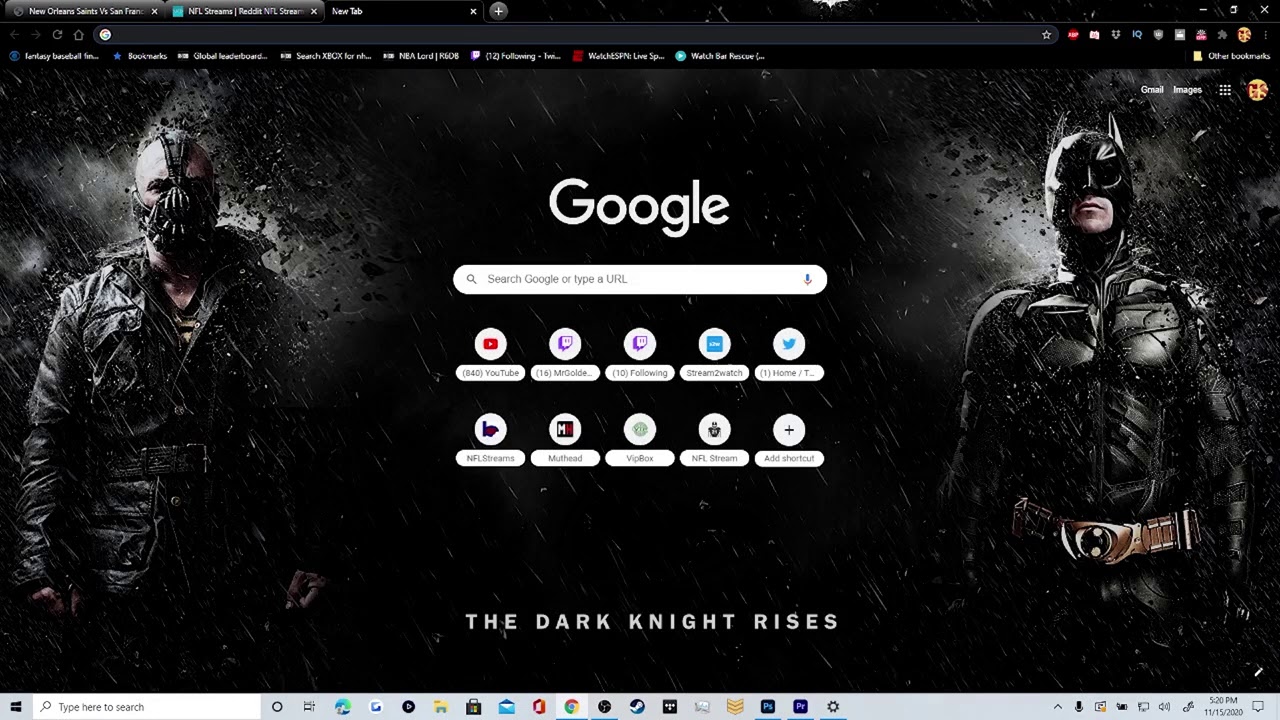Customize the page with pencil icon
This screenshot has height=720, width=1280.
pos(1258,672)
